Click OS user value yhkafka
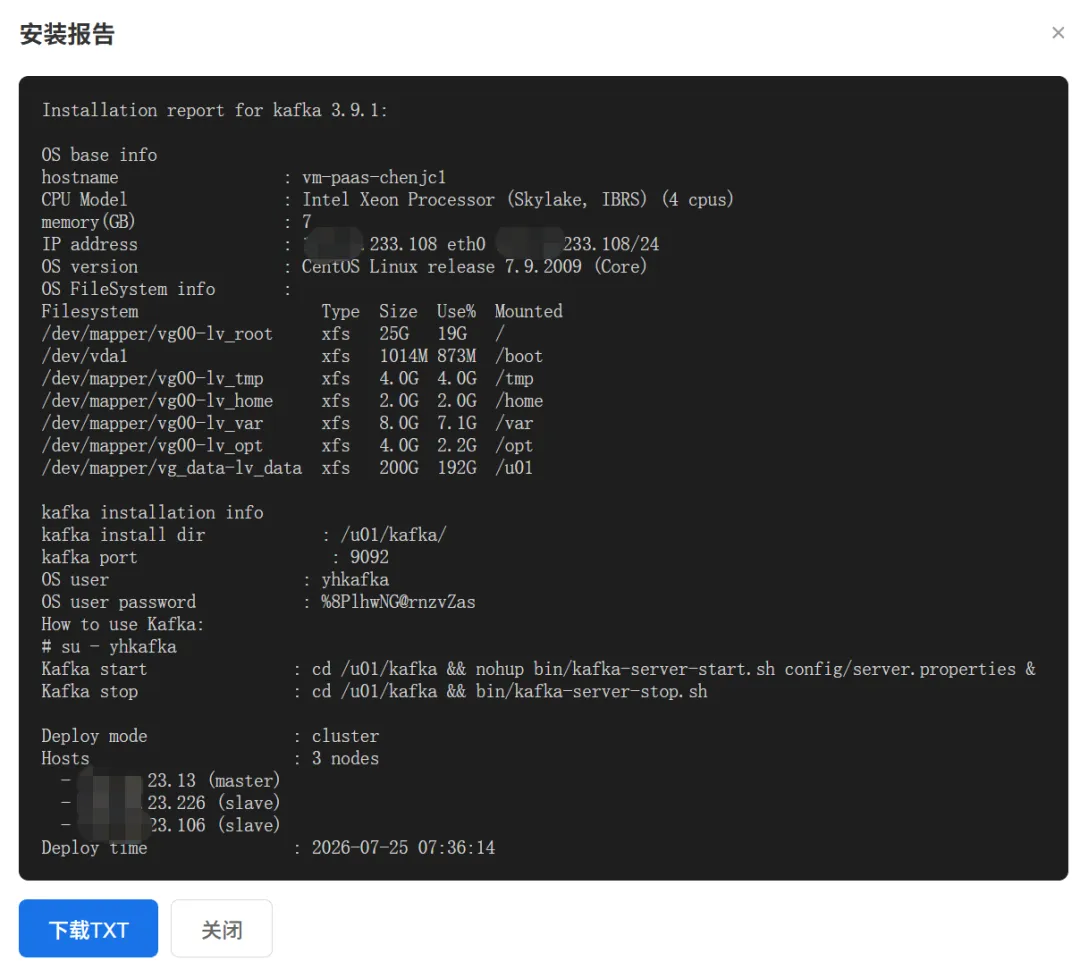The height and width of the screenshot is (978, 1080). pos(355,580)
